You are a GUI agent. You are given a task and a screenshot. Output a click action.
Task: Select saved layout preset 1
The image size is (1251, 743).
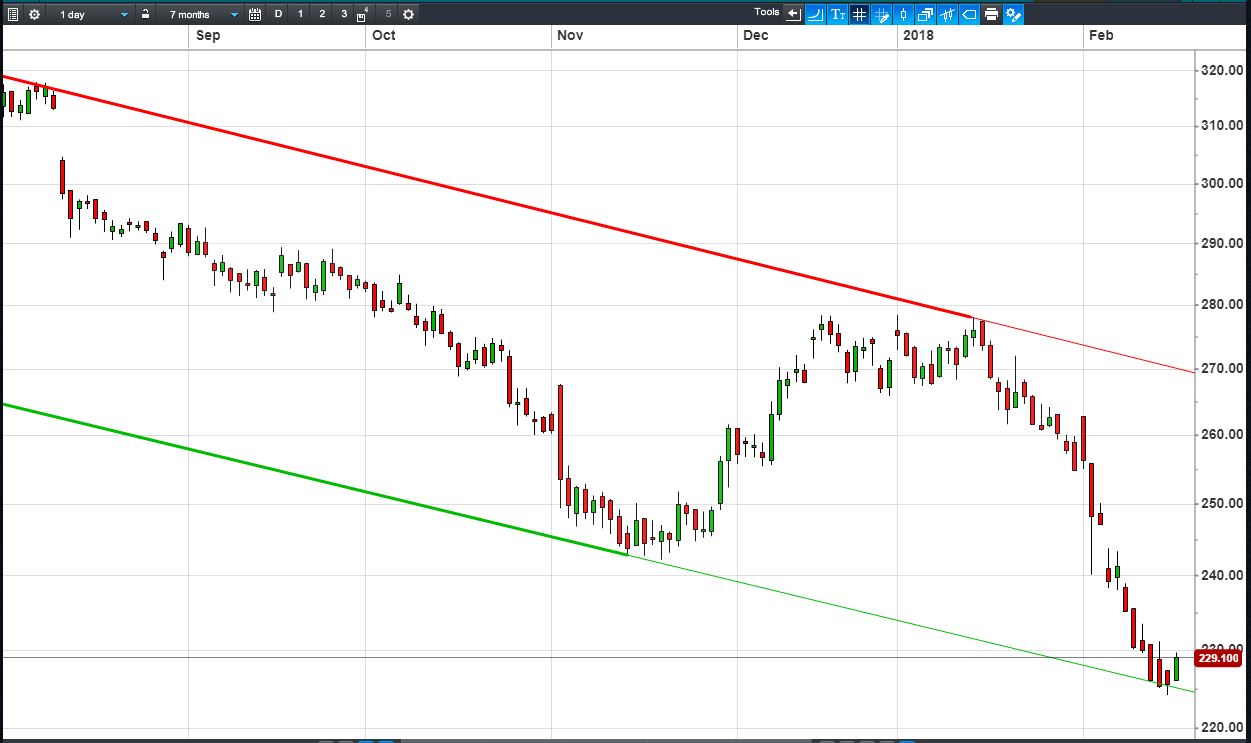pyautogui.click(x=300, y=14)
